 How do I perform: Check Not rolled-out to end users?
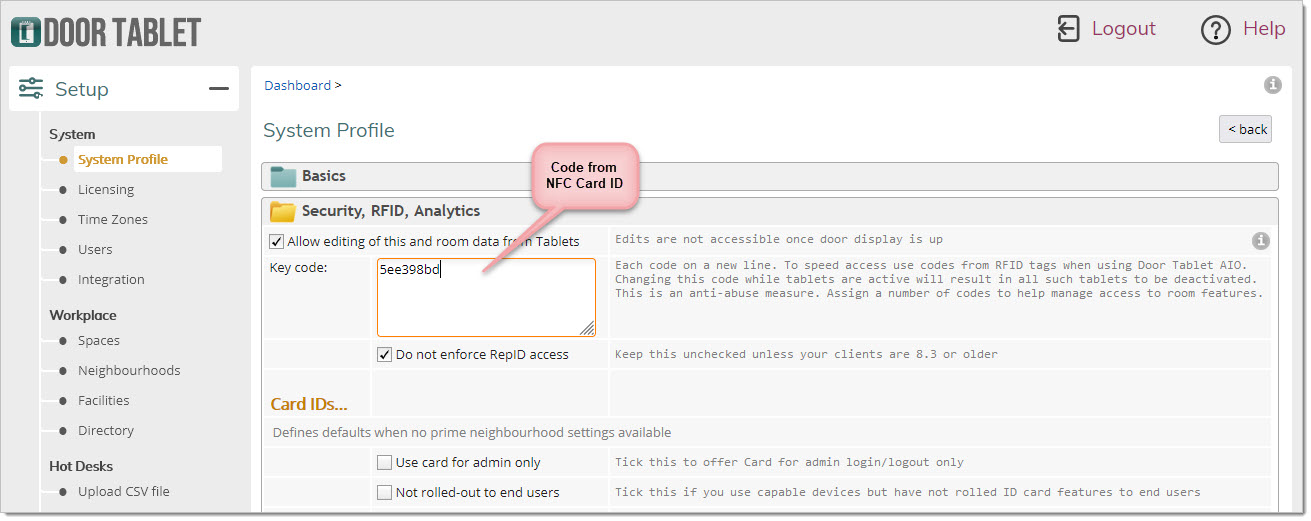pos(384,492)
